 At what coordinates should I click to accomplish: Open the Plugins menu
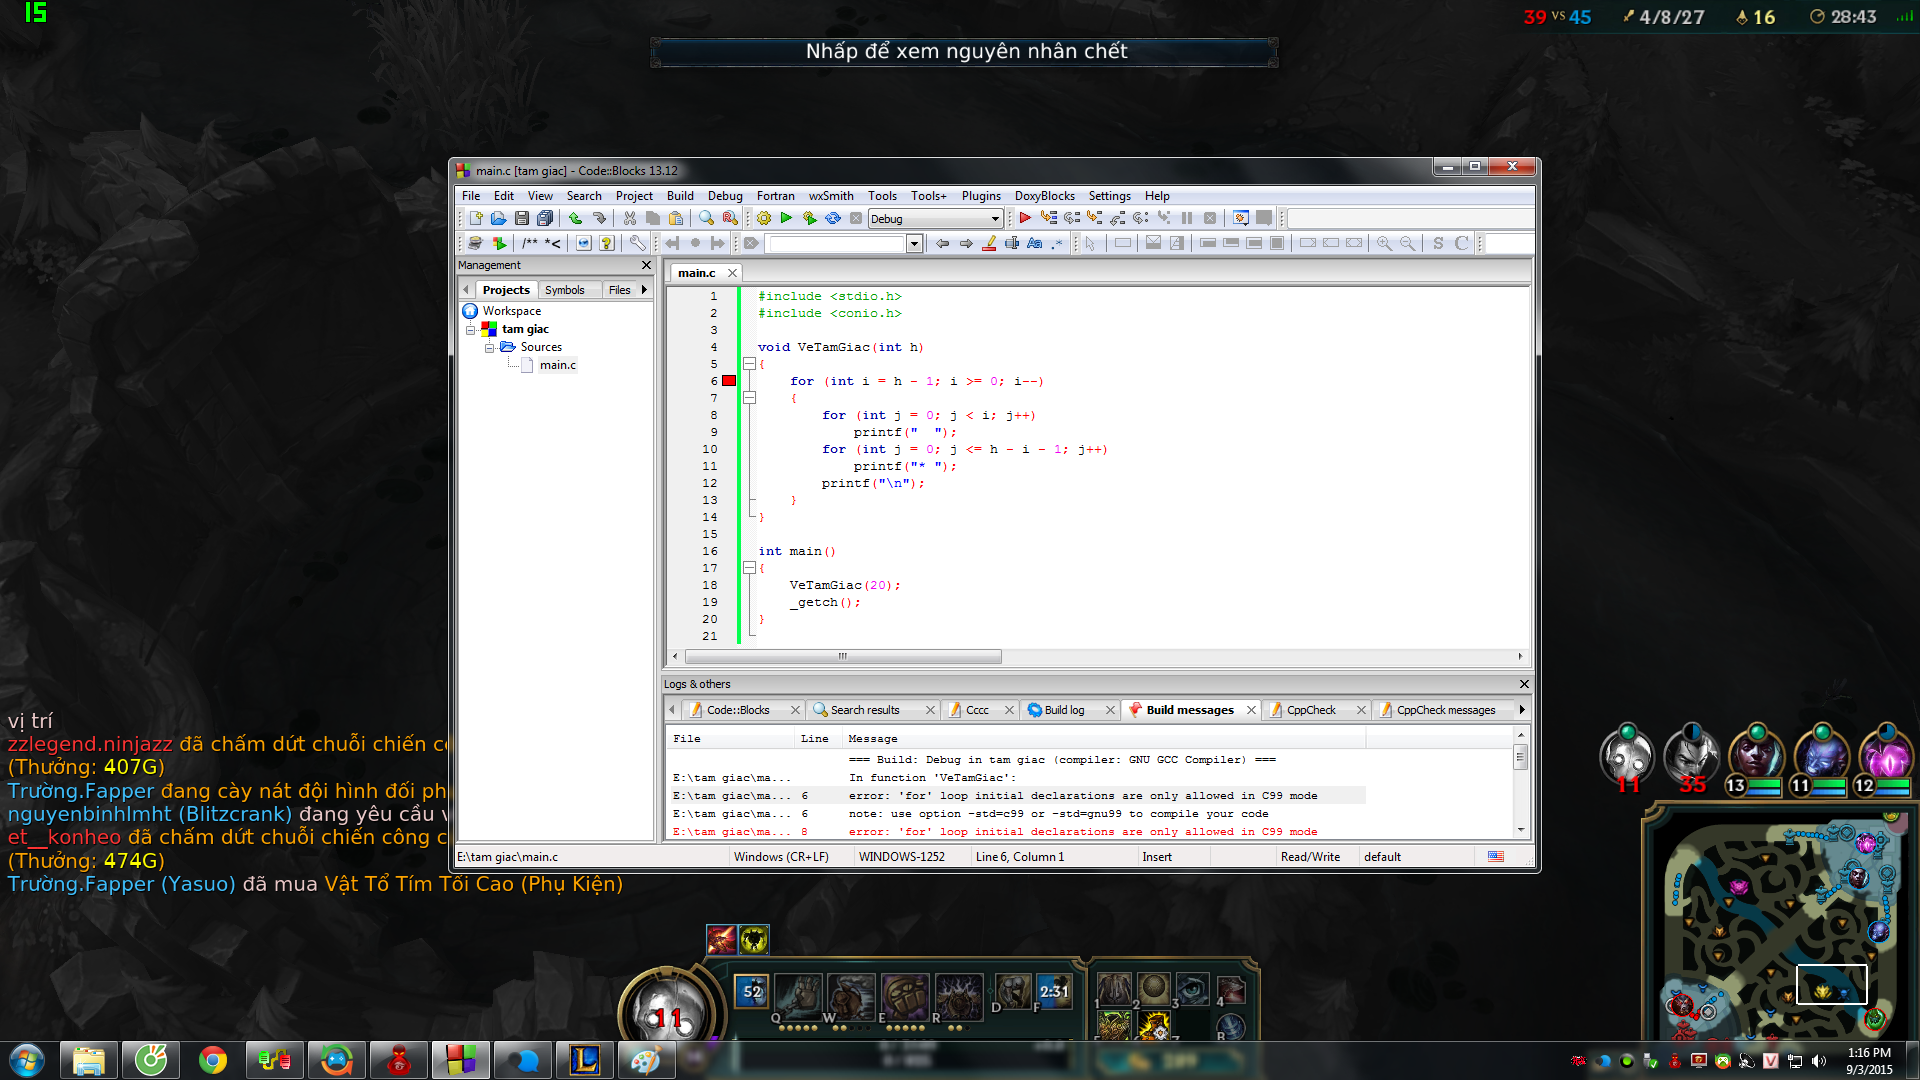[x=980, y=196]
